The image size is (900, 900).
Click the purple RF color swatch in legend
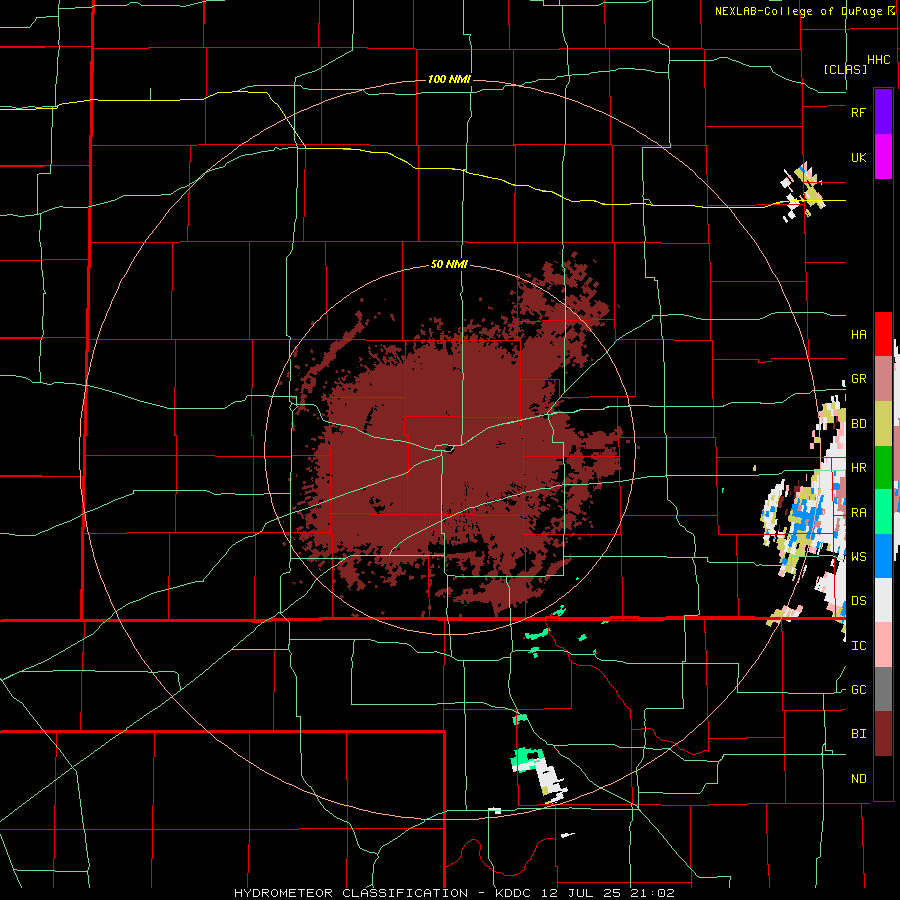(x=883, y=112)
